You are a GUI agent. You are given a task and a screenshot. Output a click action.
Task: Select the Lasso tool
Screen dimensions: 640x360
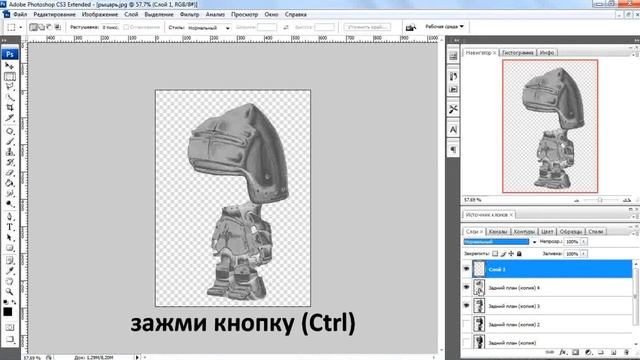9,87
